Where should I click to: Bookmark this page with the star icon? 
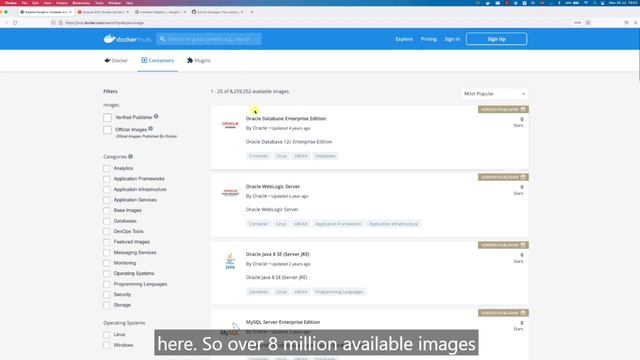pos(588,23)
